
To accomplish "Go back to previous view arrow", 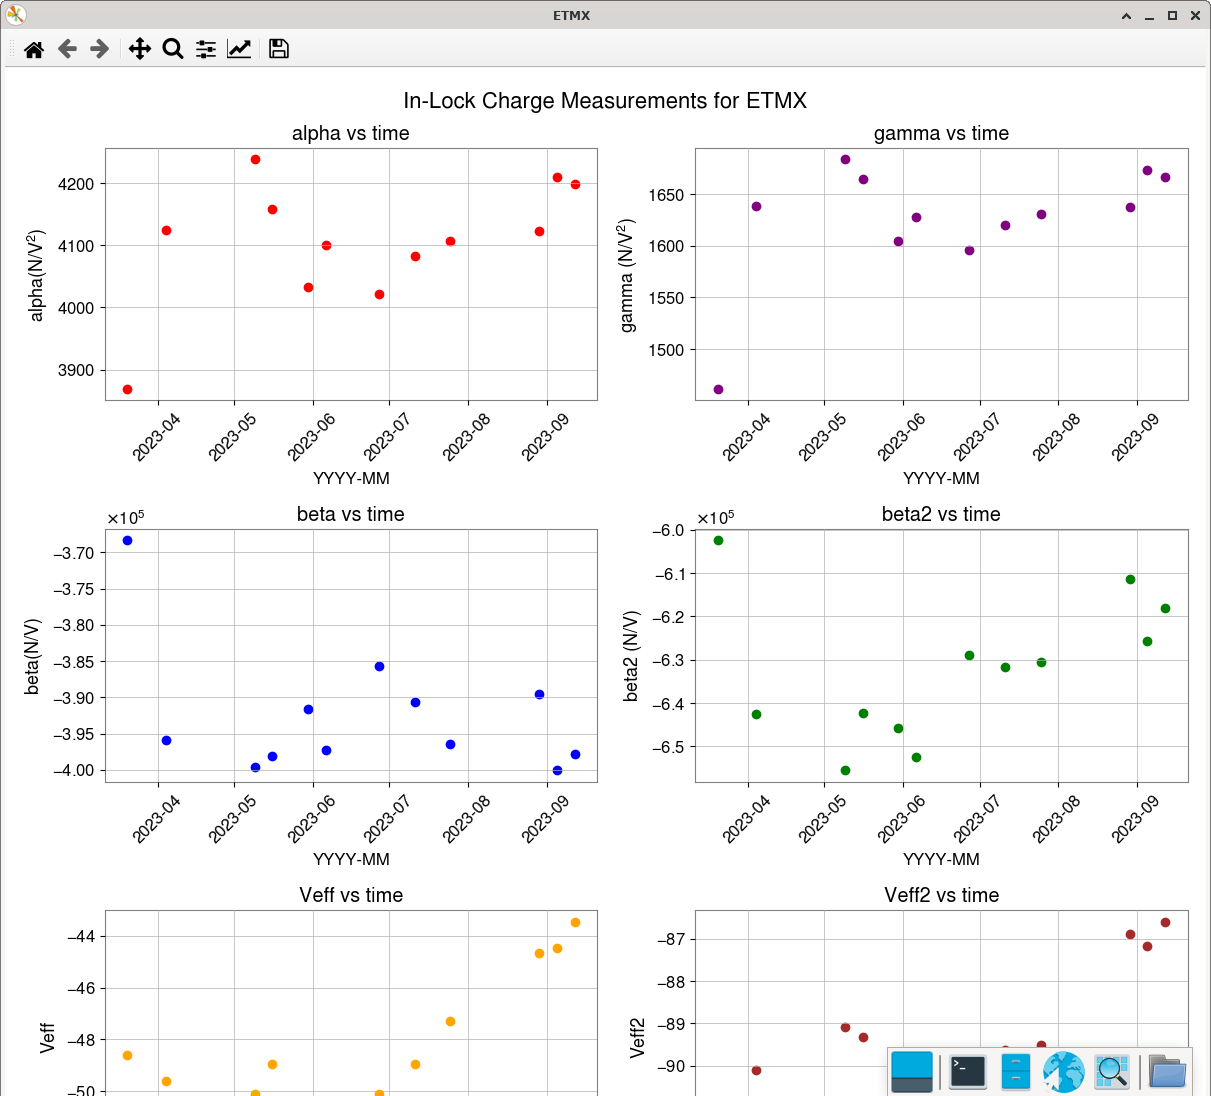I will click(x=67, y=49).
